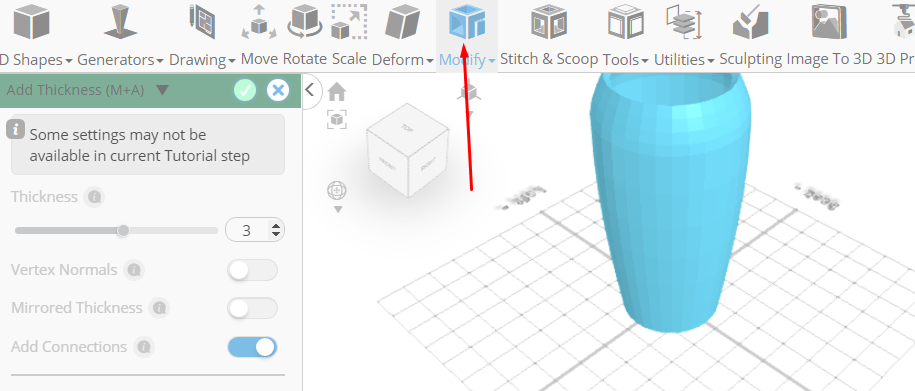The image size is (915, 391).
Task: Open the Sculpting tool icon
Action: click(750, 22)
